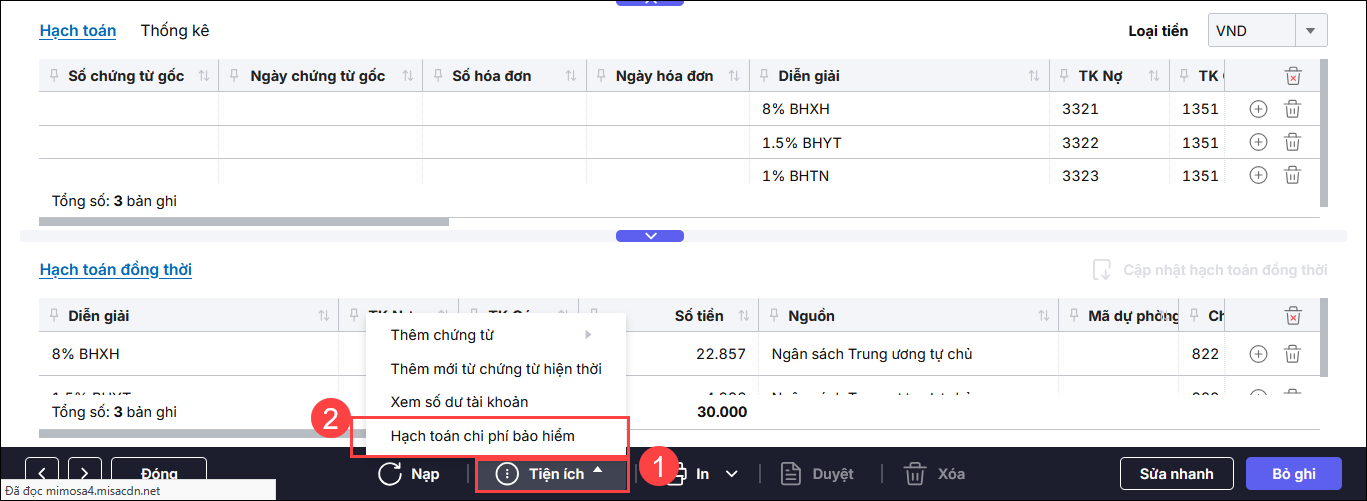Expand the In print options arrow
This screenshot has width=1367, height=501.
(x=732, y=474)
